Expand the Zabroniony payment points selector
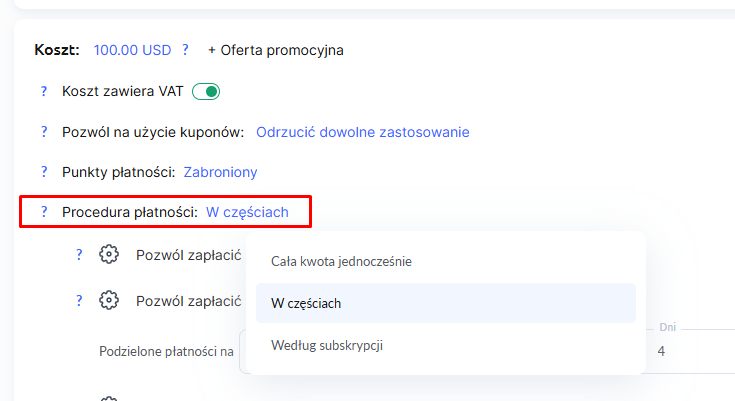The width and height of the screenshot is (735, 401). tap(220, 172)
